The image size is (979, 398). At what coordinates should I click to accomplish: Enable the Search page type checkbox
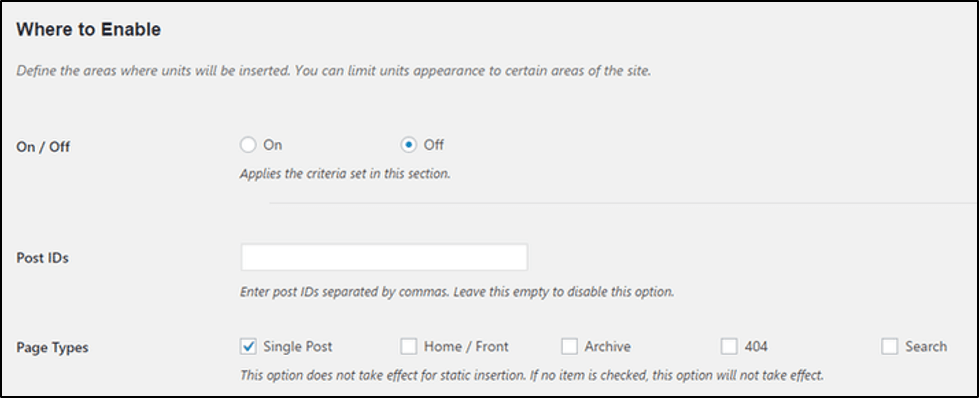[889, 346]
